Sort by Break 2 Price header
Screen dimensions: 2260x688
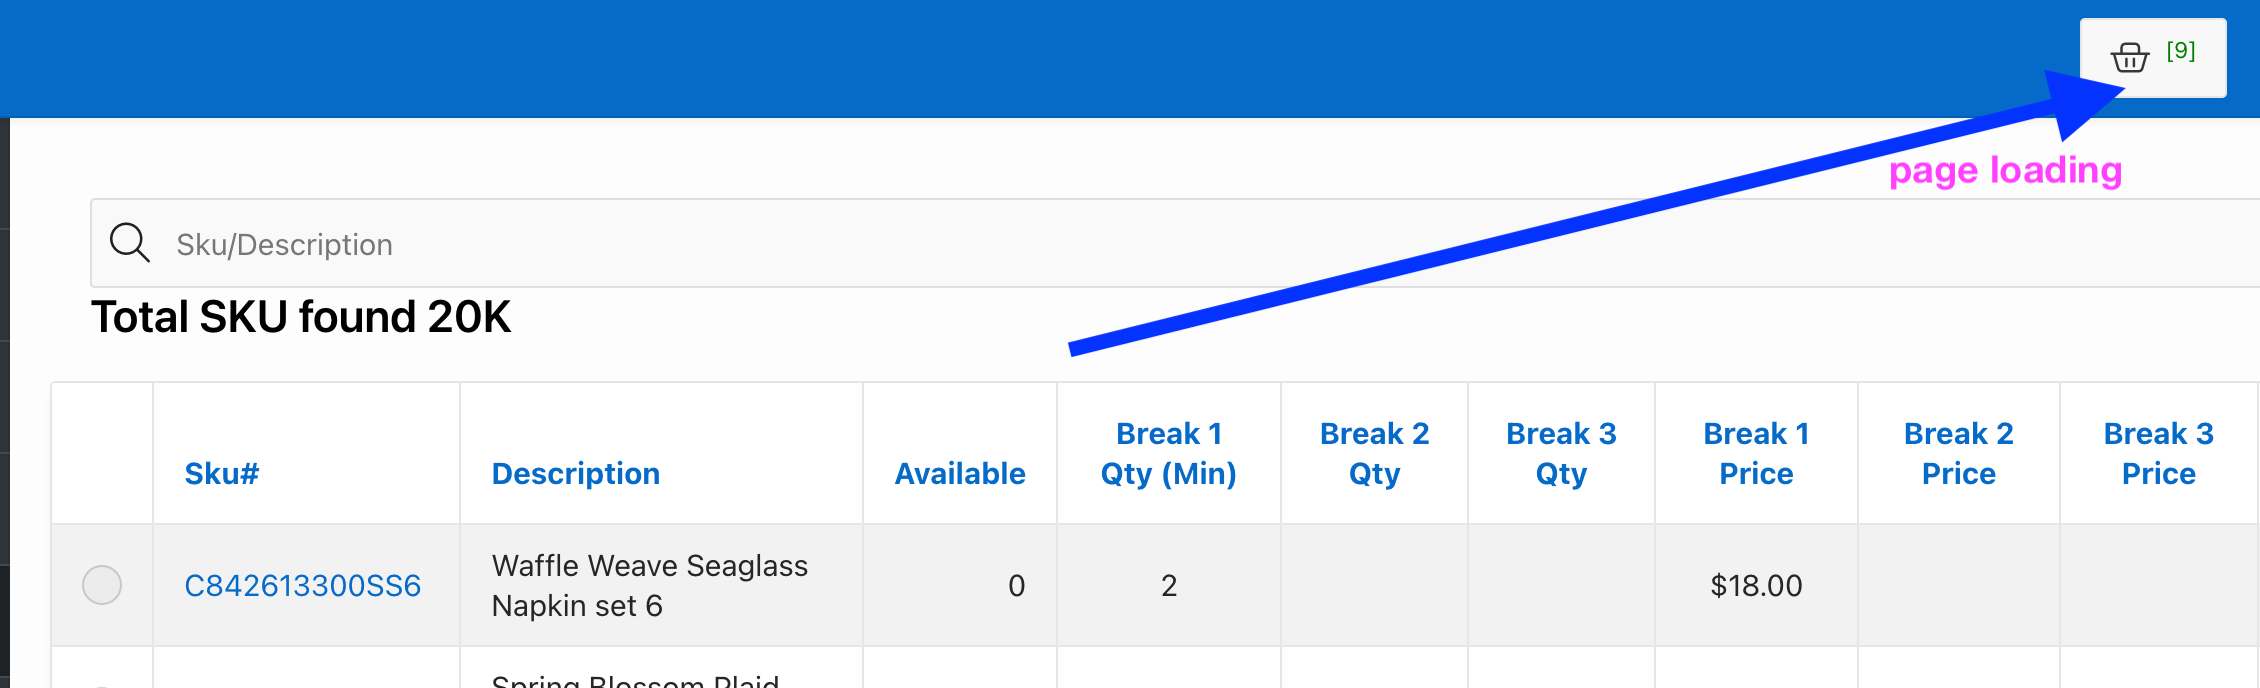[1959, 453]
